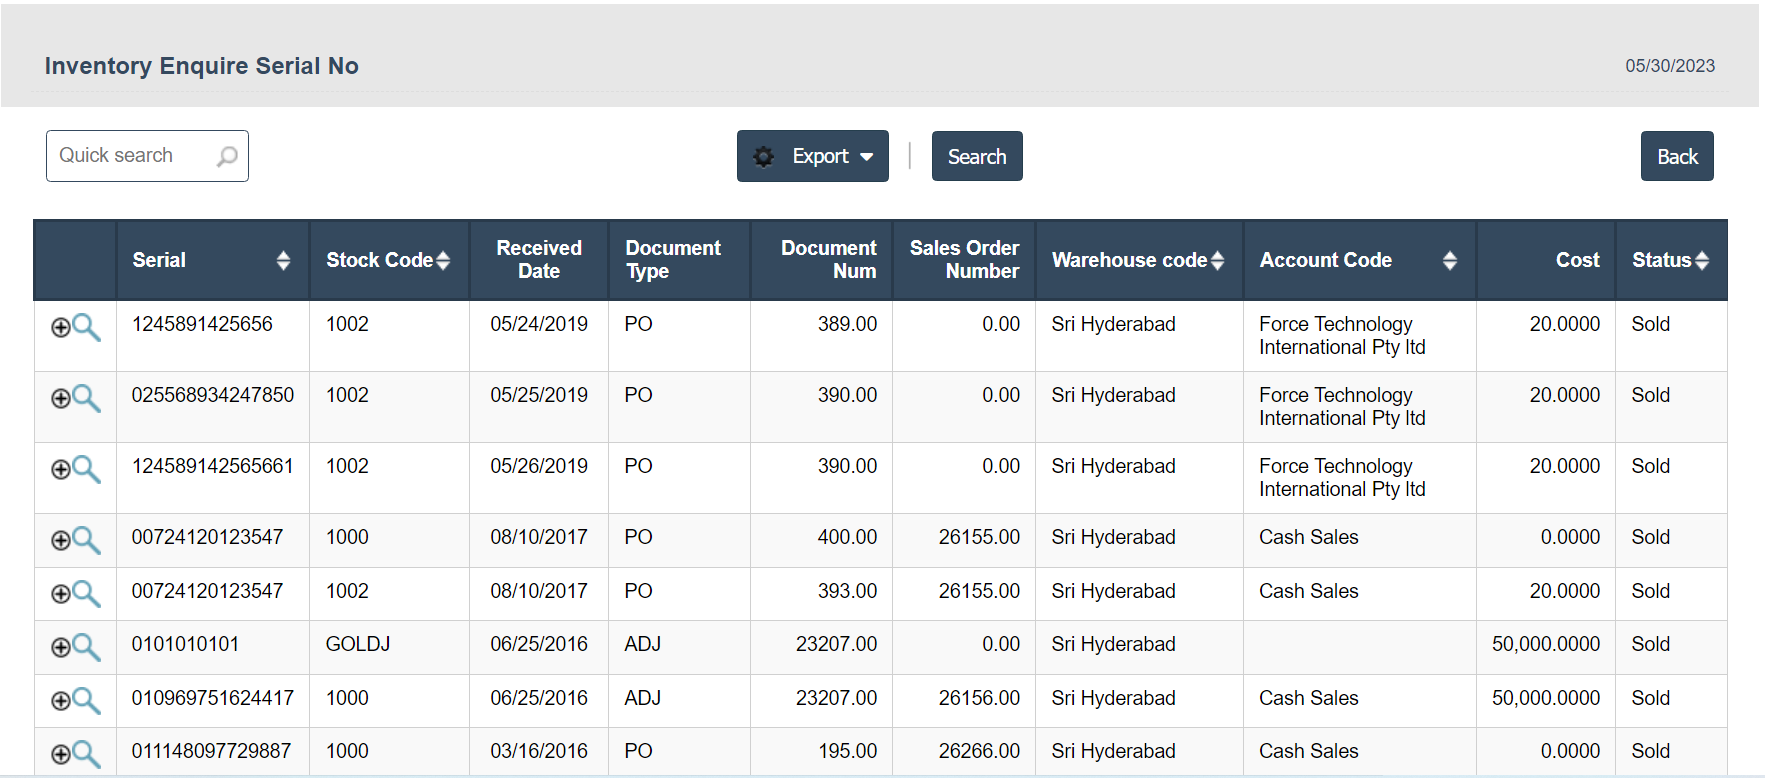Screen dimensions: 1765x778
Task: Sort table by Serial column
Action: tap(283, 261)
